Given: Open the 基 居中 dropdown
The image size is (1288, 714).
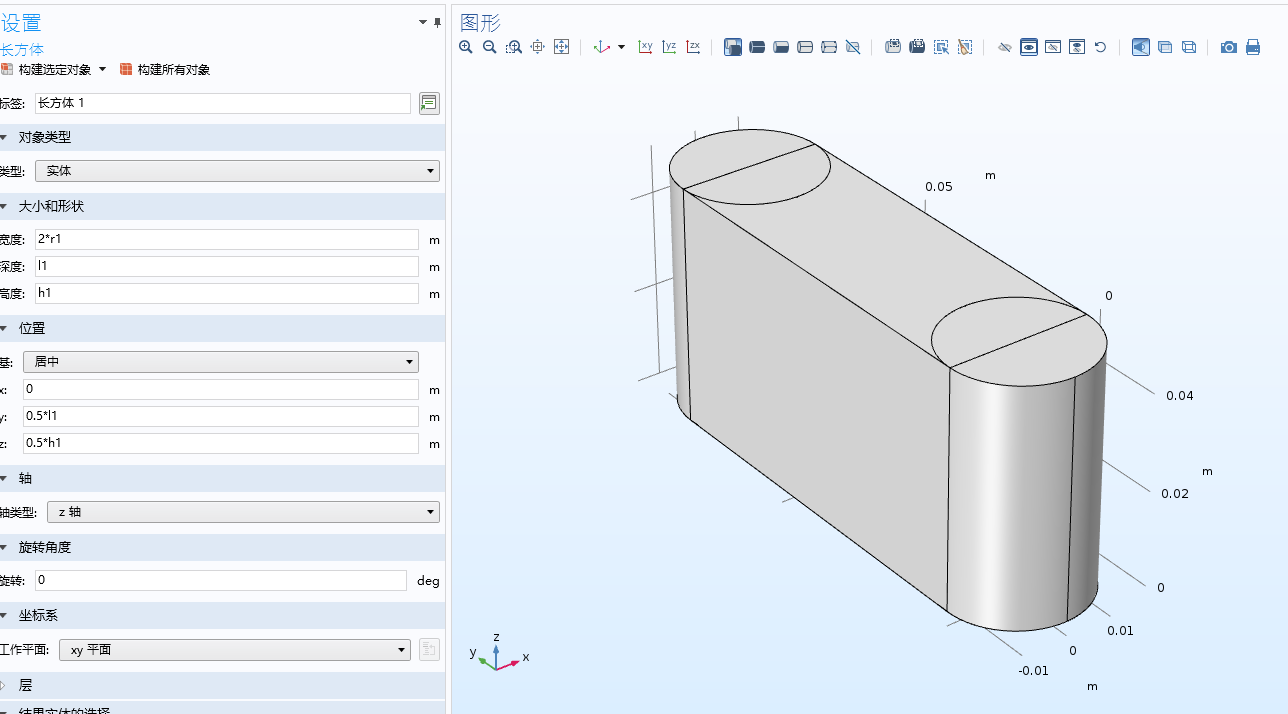Looking at the screenshot, I should pos(221,362).
